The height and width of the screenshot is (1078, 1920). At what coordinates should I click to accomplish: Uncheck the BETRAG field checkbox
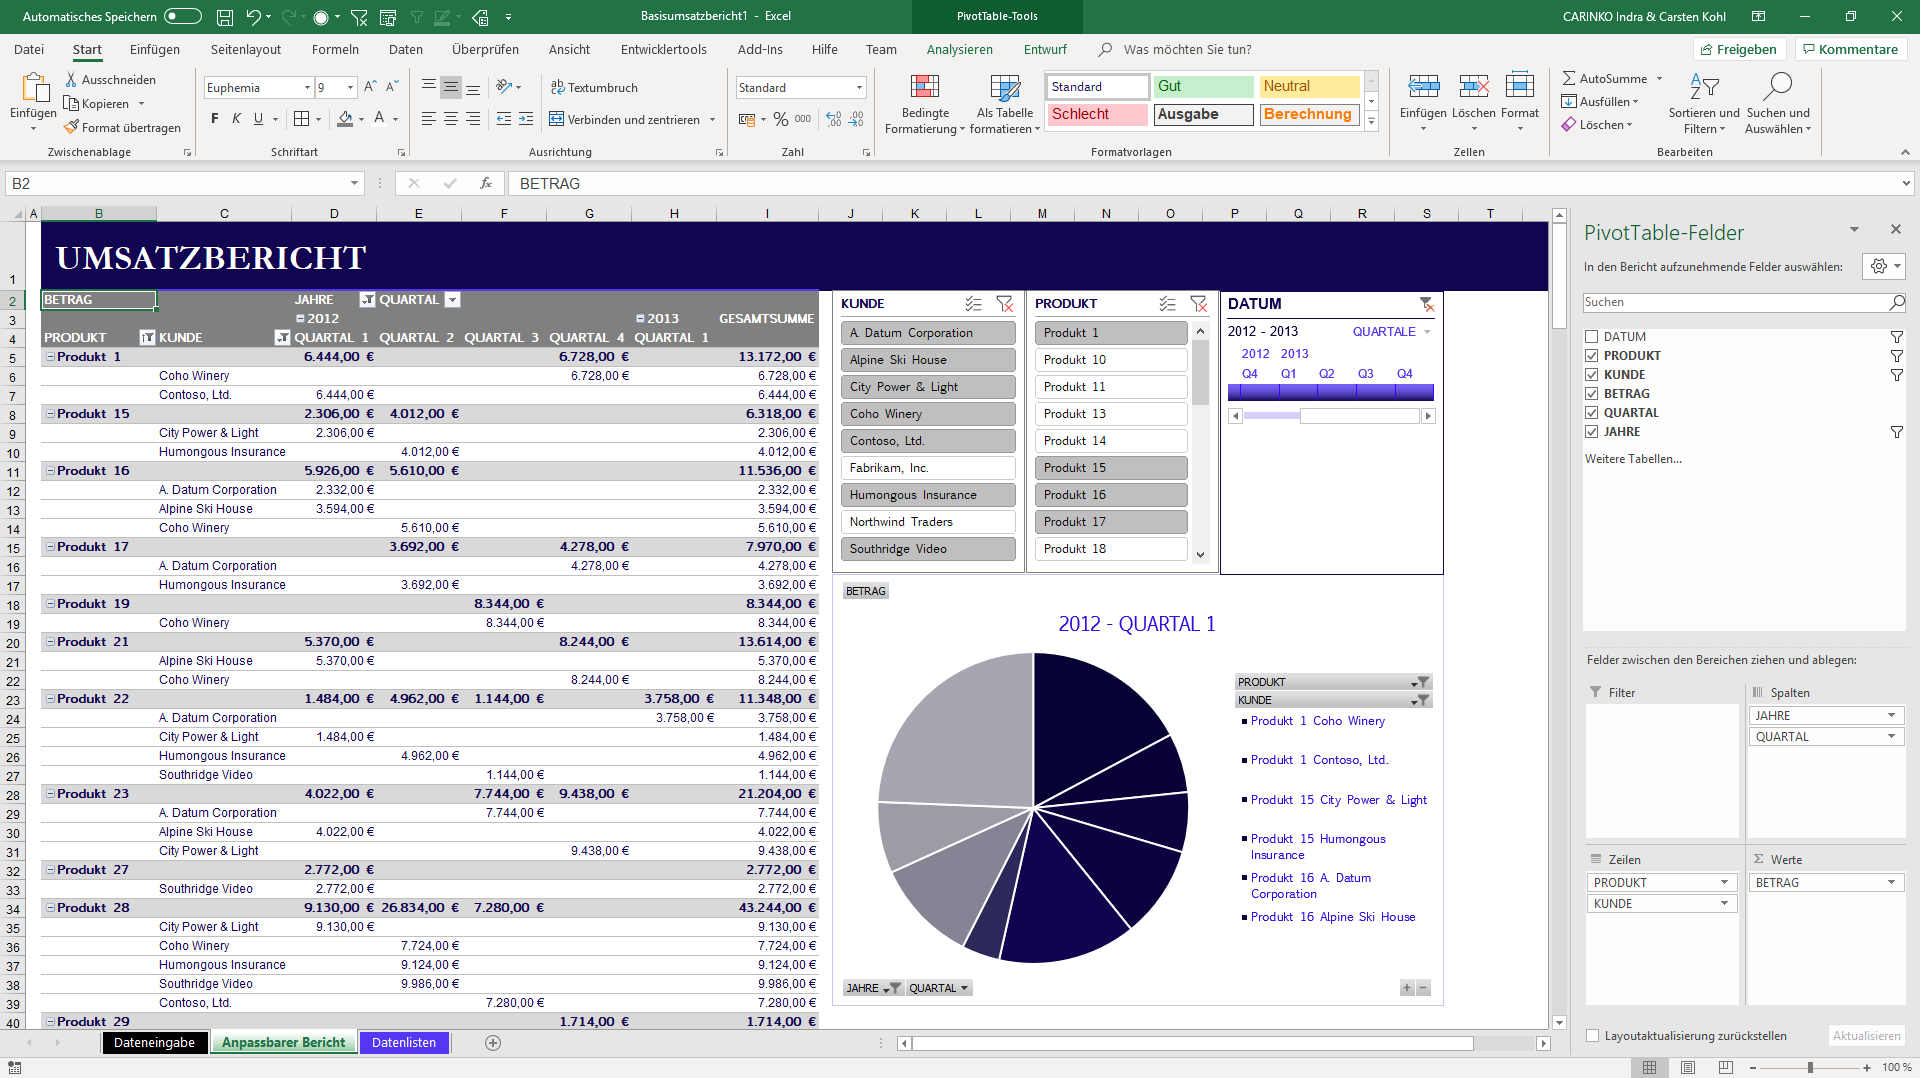[1592, 394]
